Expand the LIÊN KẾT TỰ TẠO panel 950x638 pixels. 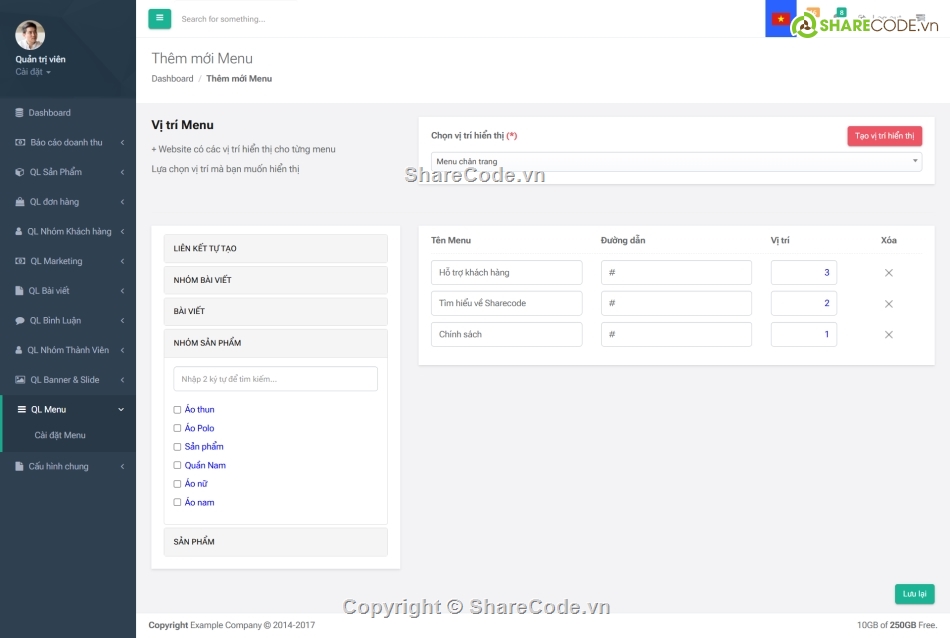(276, 248)
